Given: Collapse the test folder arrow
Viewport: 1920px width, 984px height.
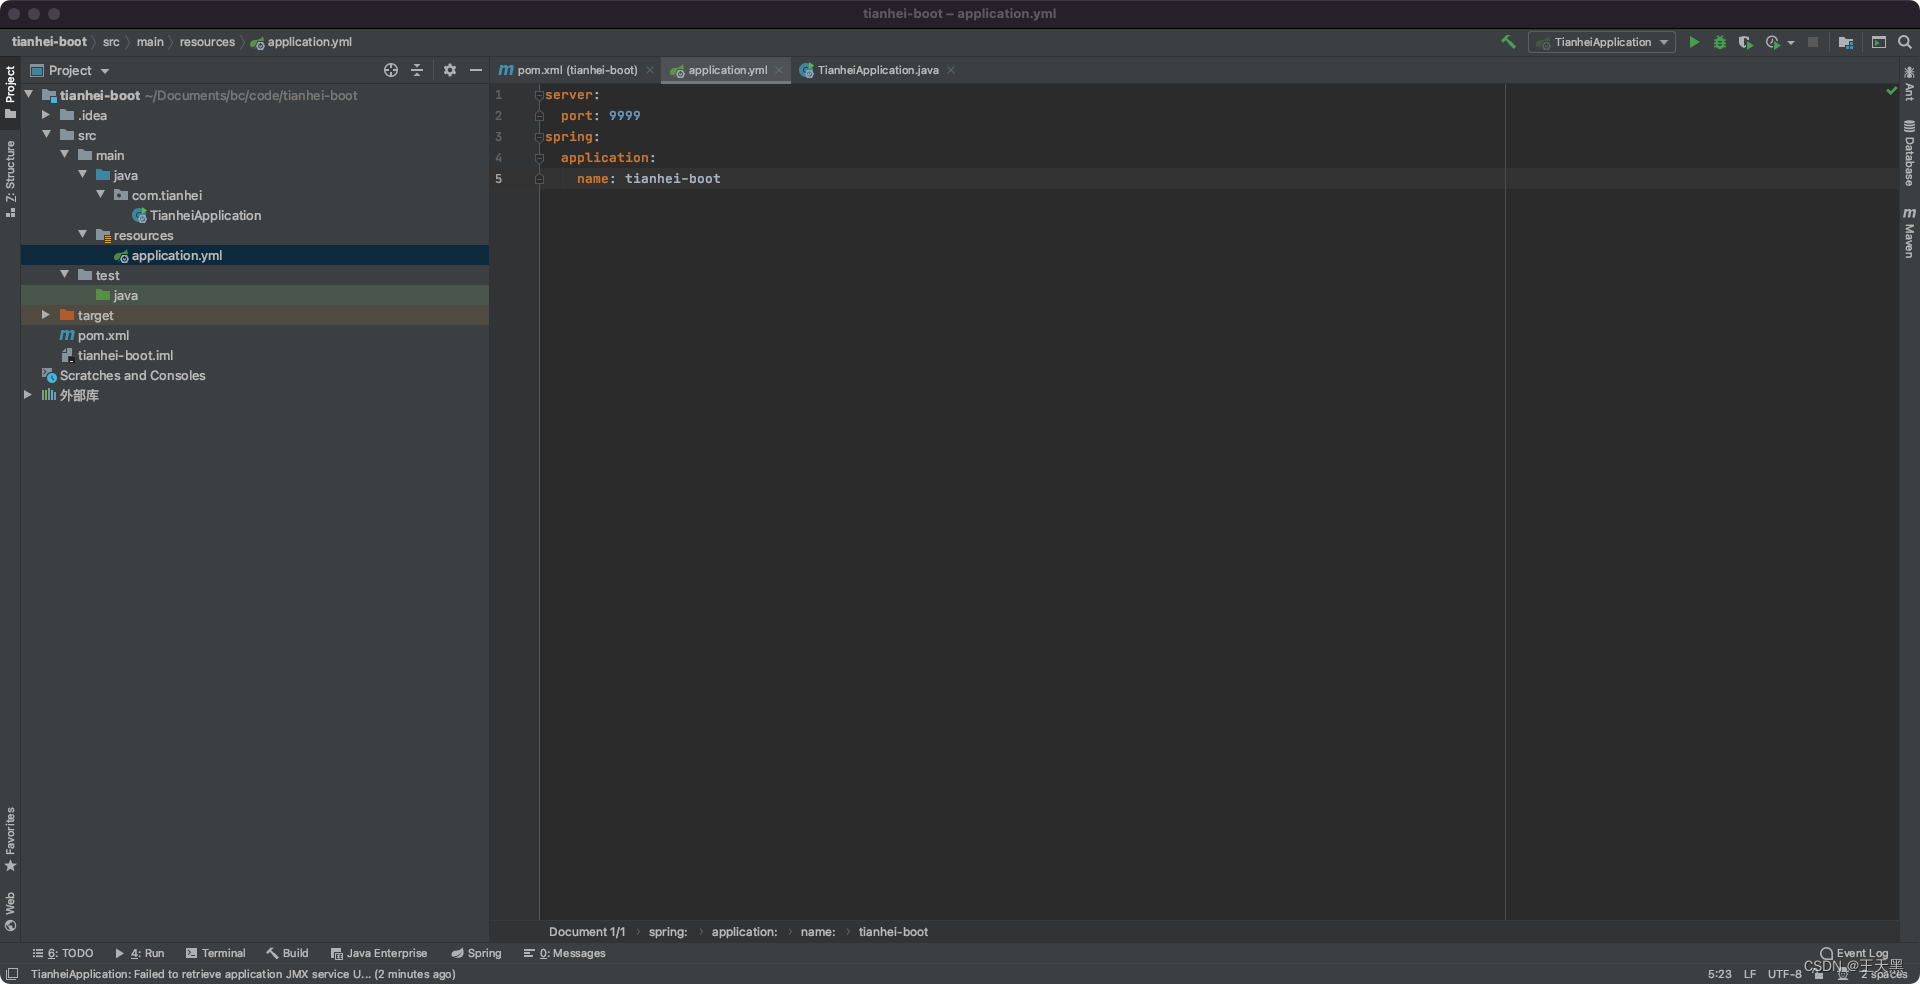Looking at the screenshot, I should pyautogui.click(x=64, y=275).
